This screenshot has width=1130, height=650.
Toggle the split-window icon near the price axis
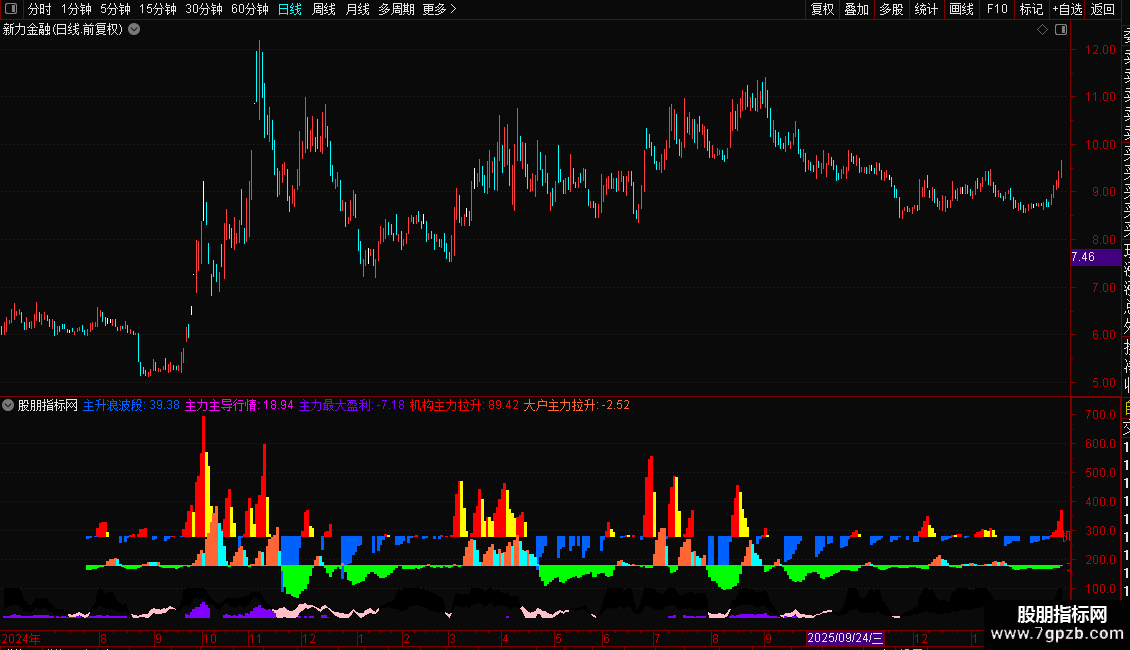coord(1061,30)
